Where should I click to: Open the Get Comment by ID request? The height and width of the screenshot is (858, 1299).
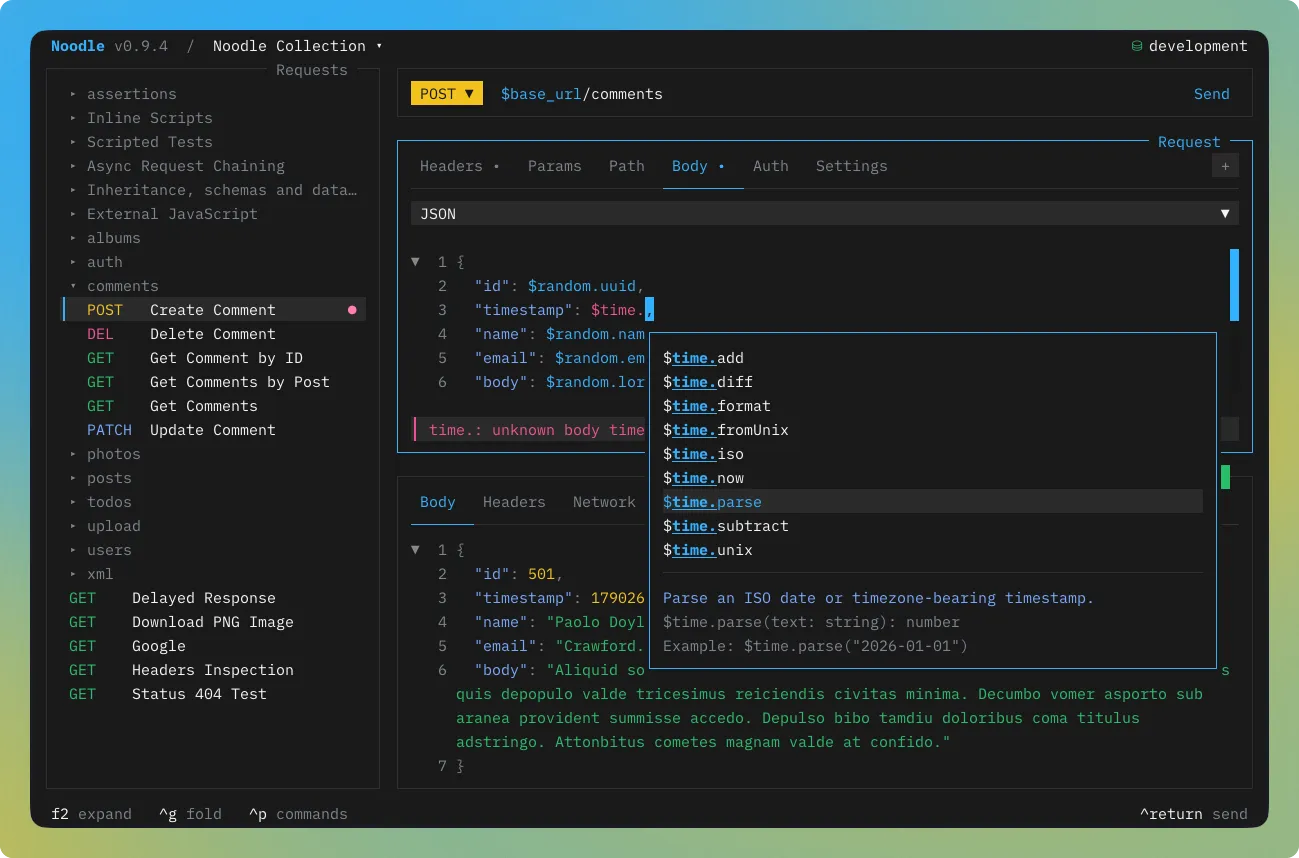coord(214,358)
